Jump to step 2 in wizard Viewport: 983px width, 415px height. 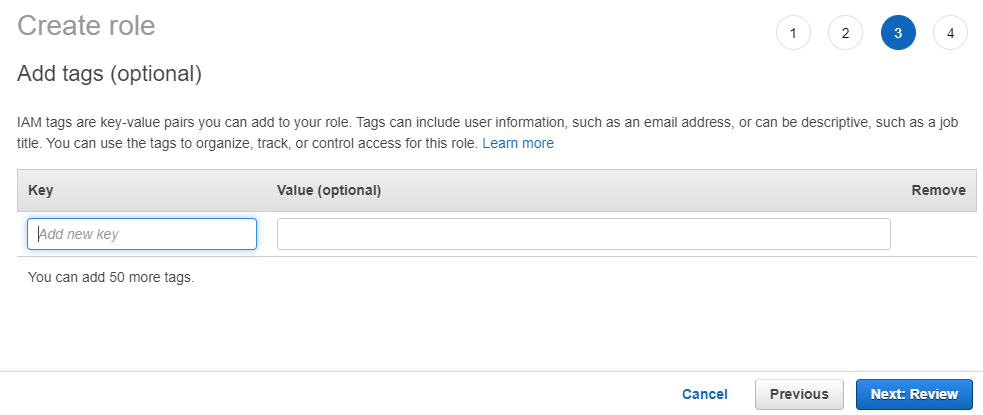coord(845,33)
